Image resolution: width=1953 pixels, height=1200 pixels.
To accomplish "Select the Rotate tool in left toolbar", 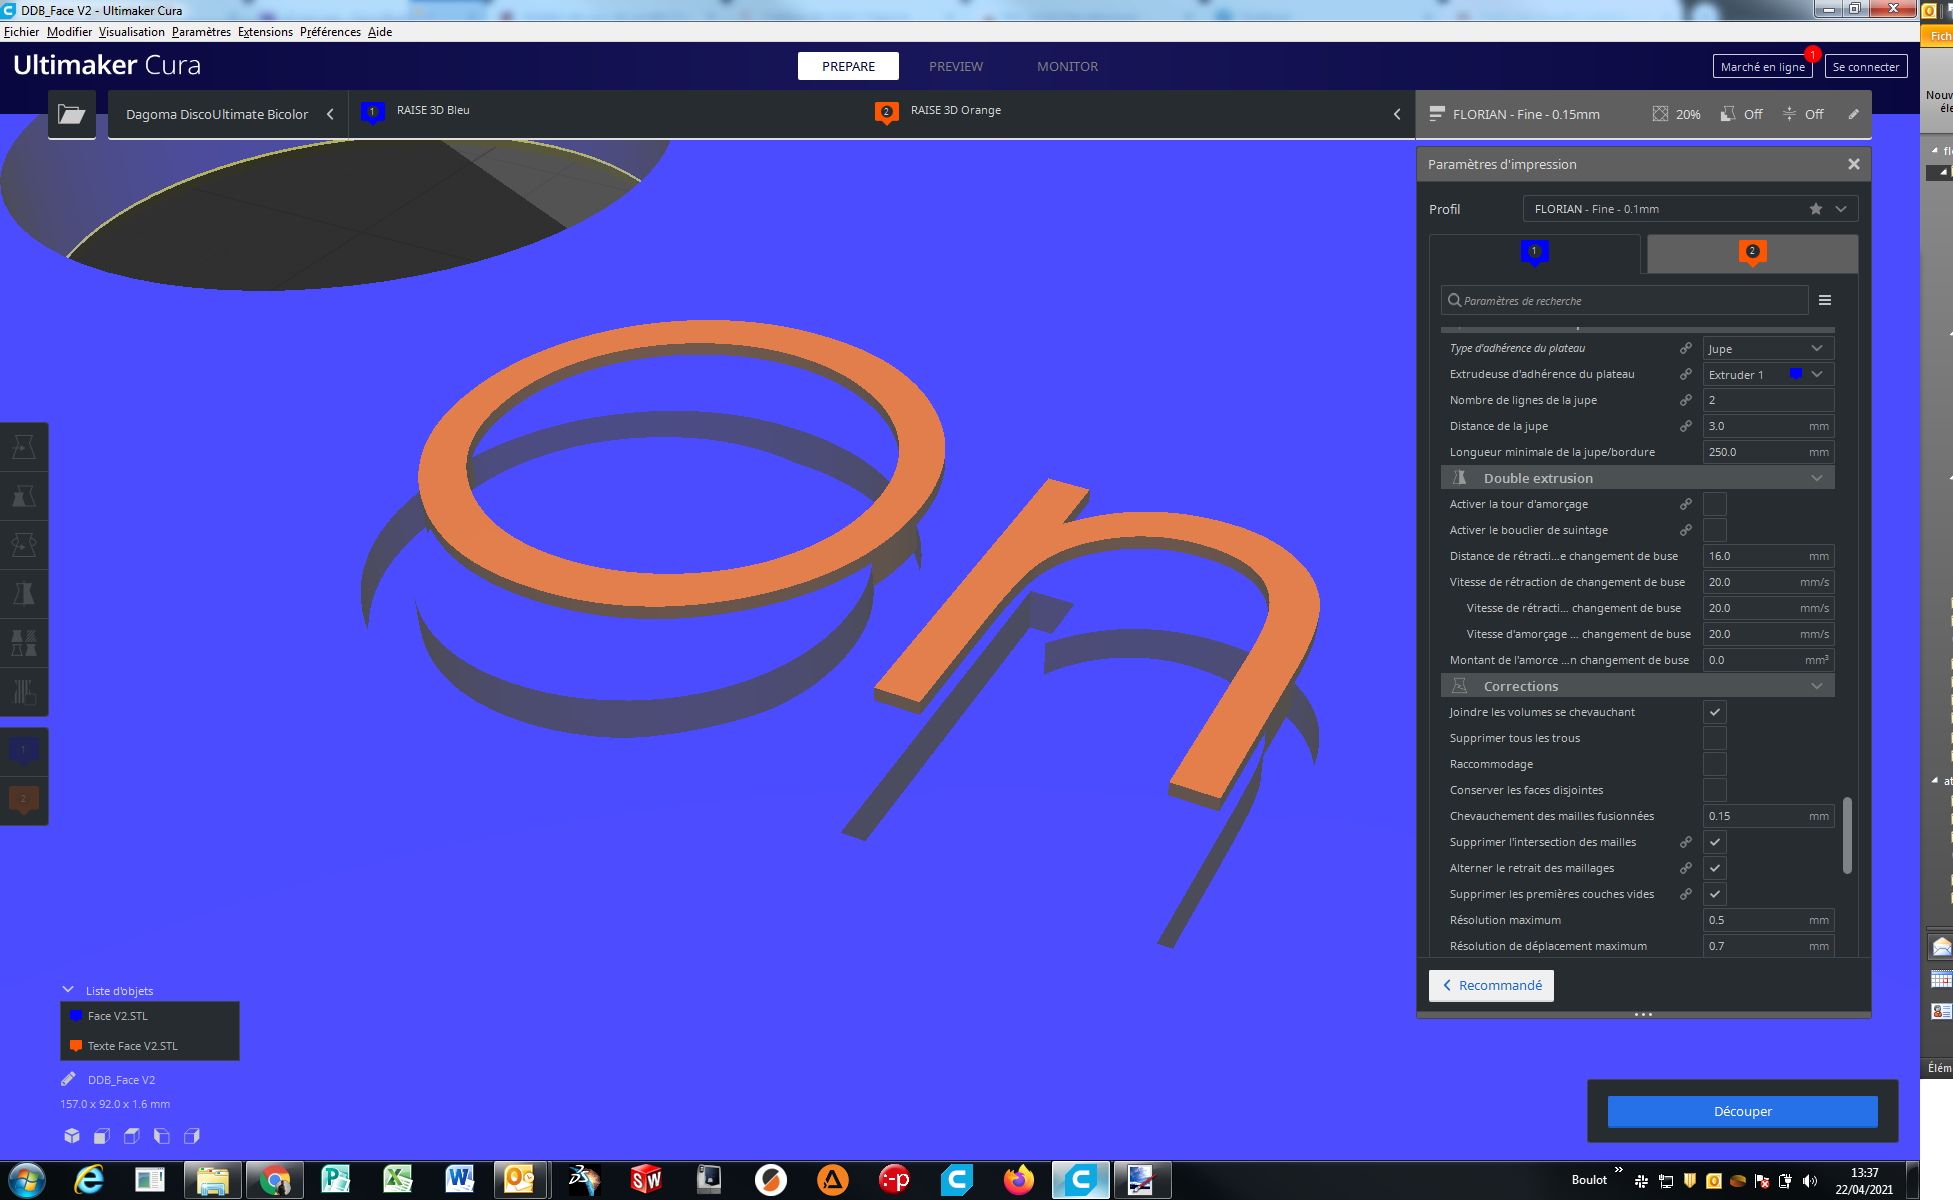I will pyautogui.click(x=23, y=545).
